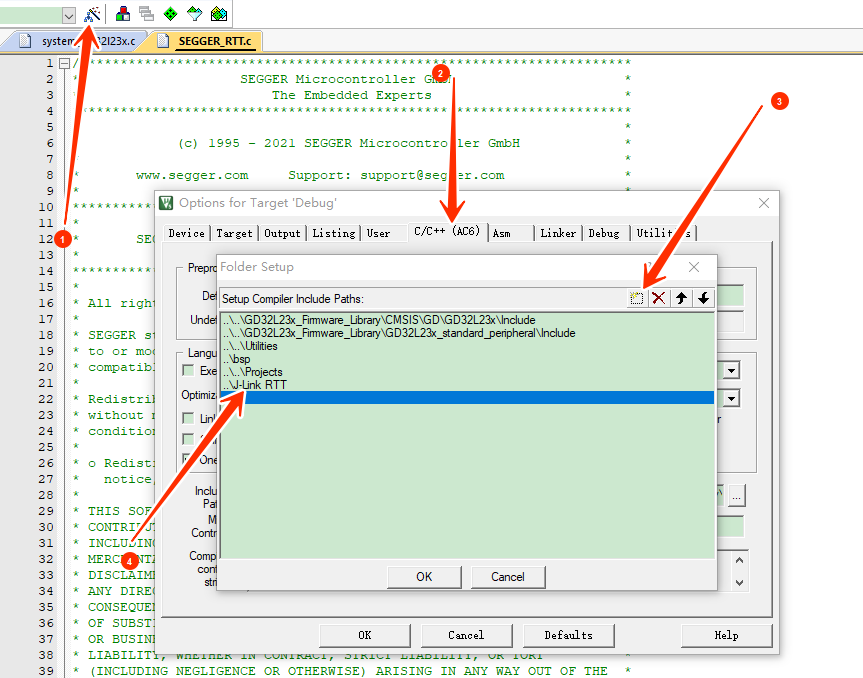Click file icon on SEGGER_RTT.c tab
Screen dimensions: 863x678
pos(162,41)
